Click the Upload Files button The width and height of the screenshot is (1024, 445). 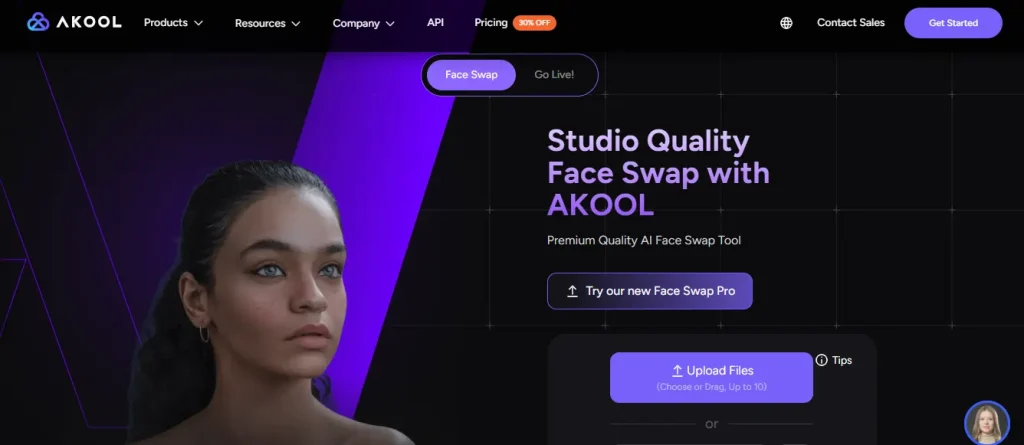point(711,377)
